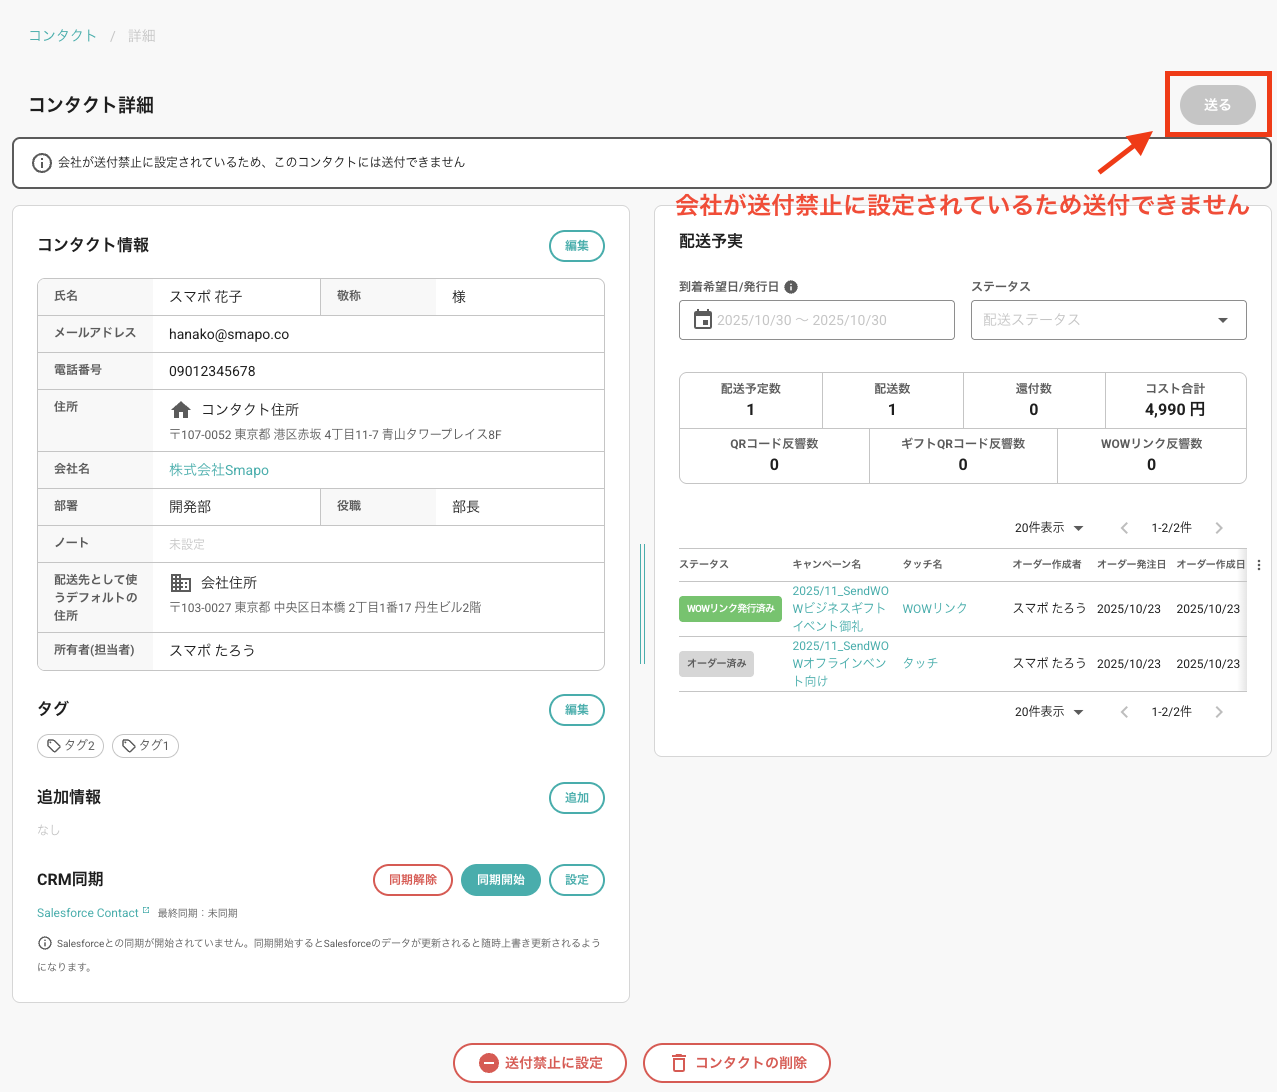Open campaign 2025/11_SendWOWビジネスギフト link

coord(840,609)
